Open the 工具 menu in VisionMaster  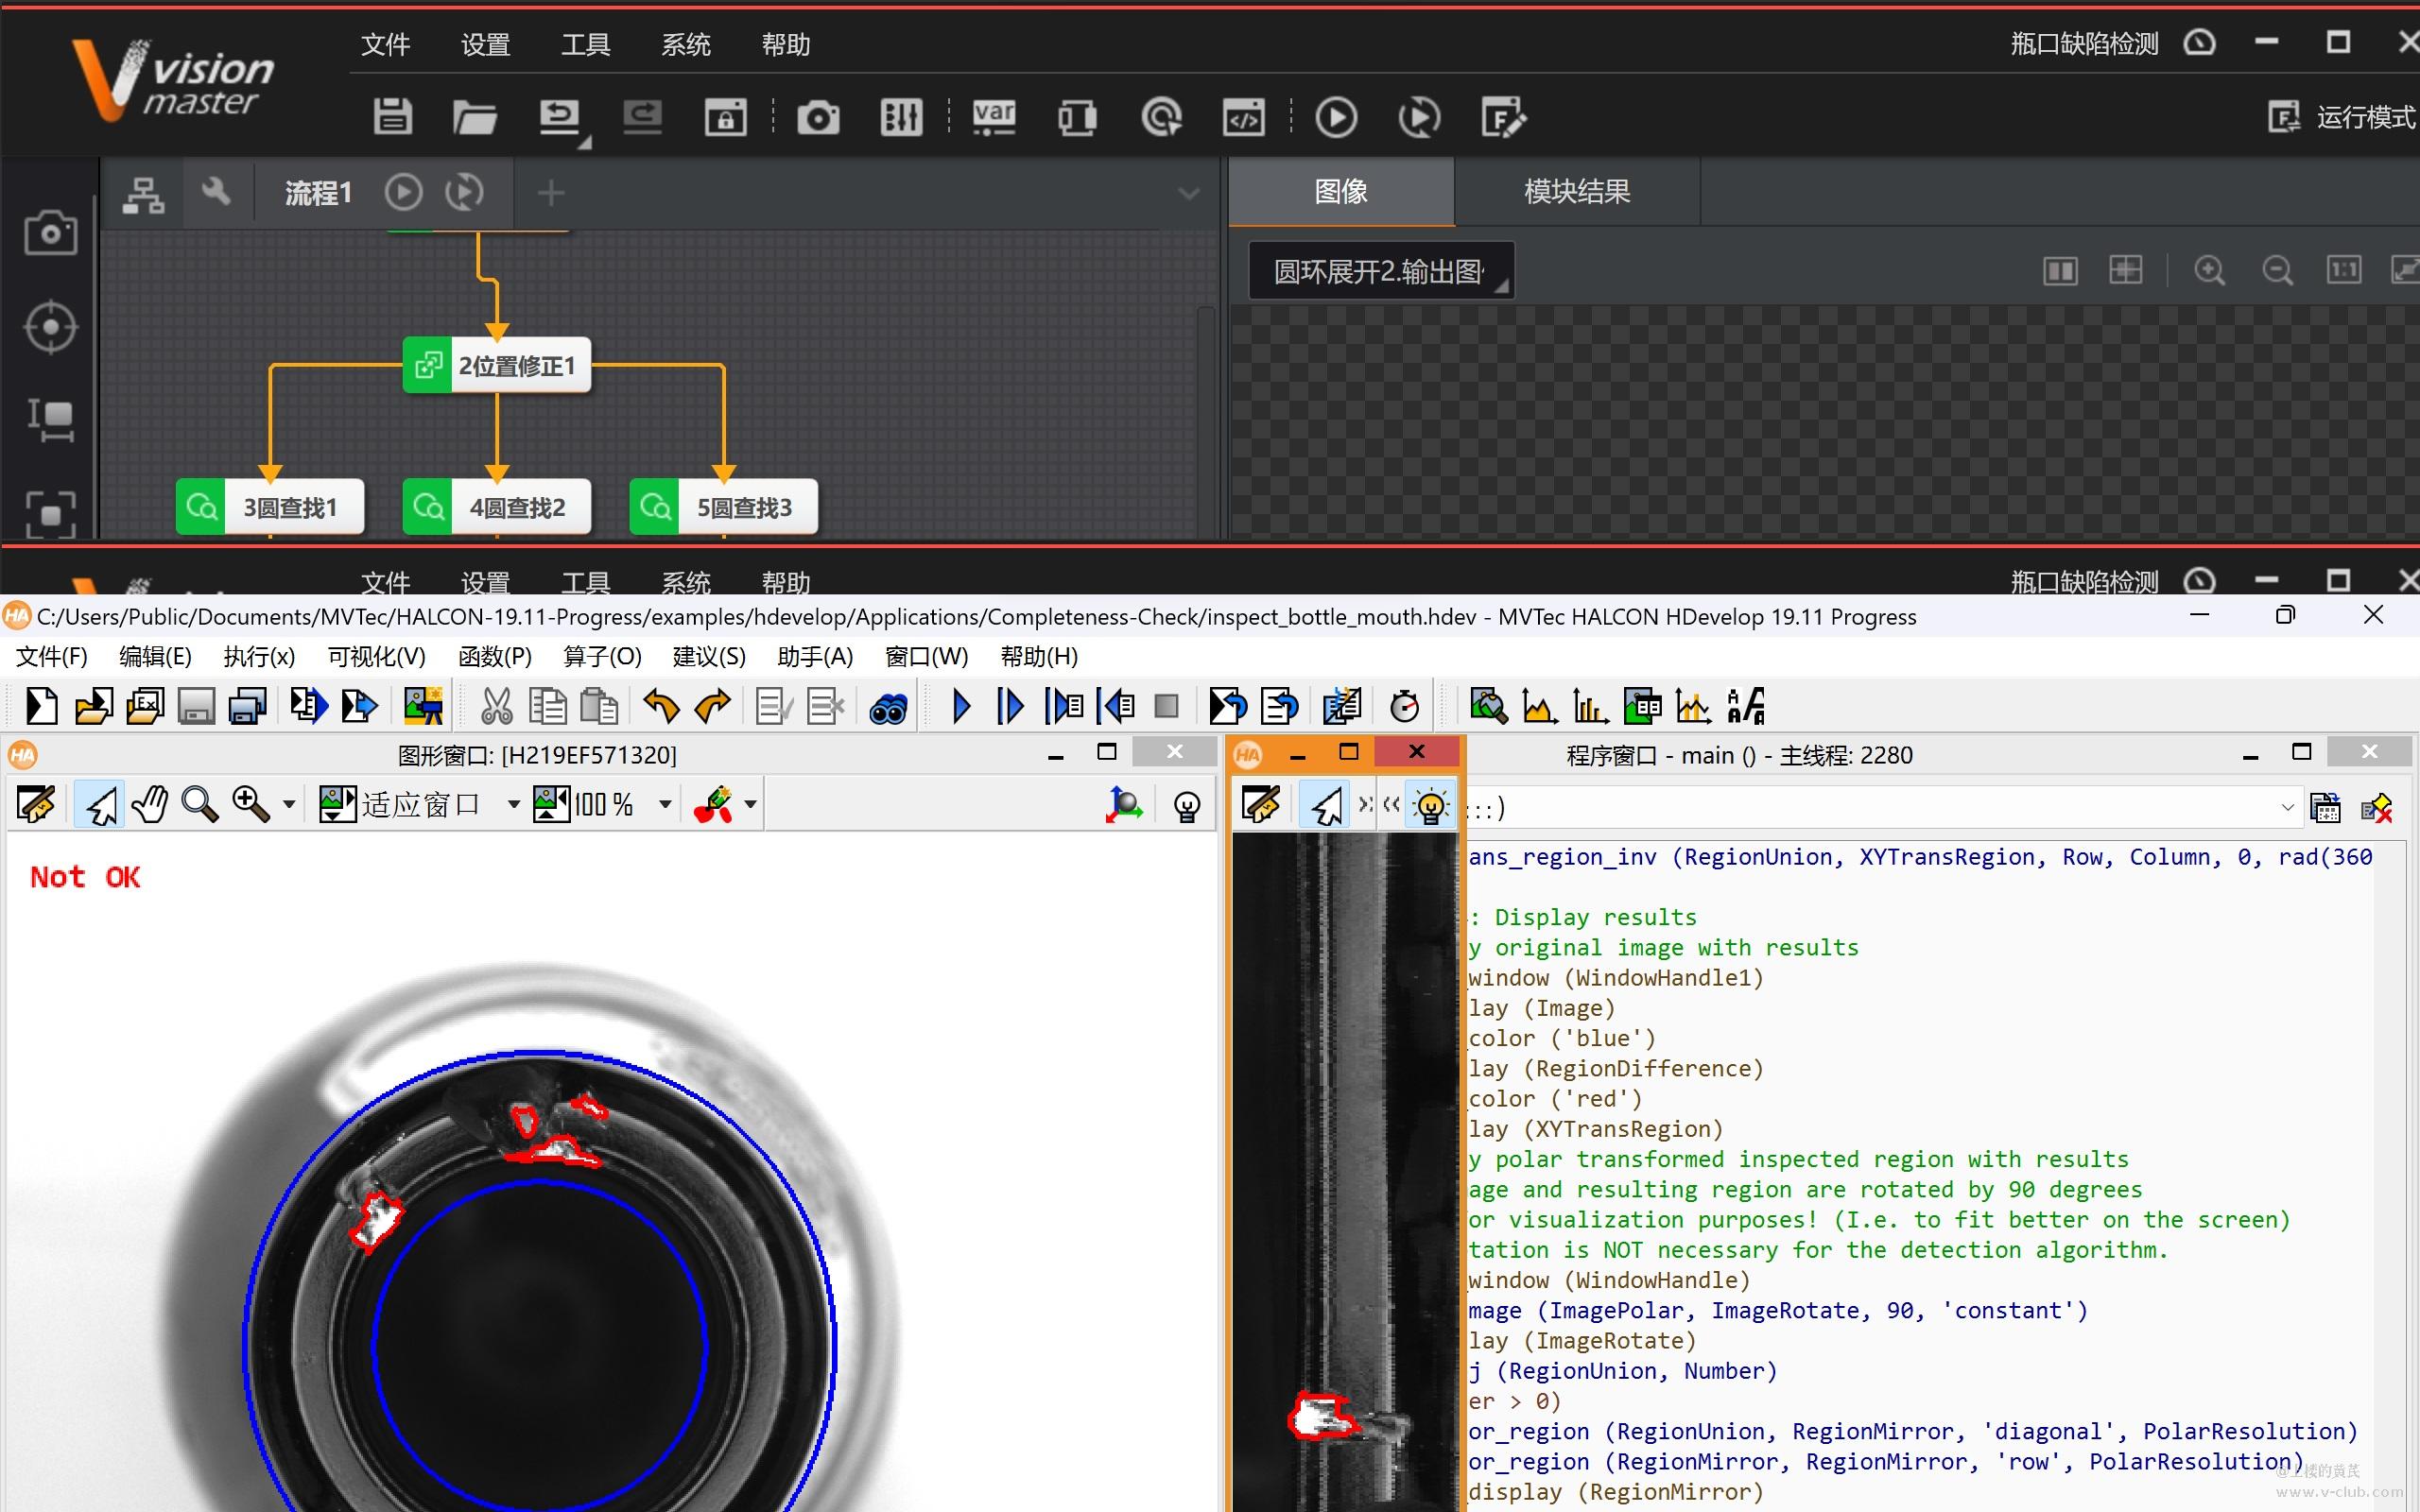pyautogui.click(x=585, y=45)
